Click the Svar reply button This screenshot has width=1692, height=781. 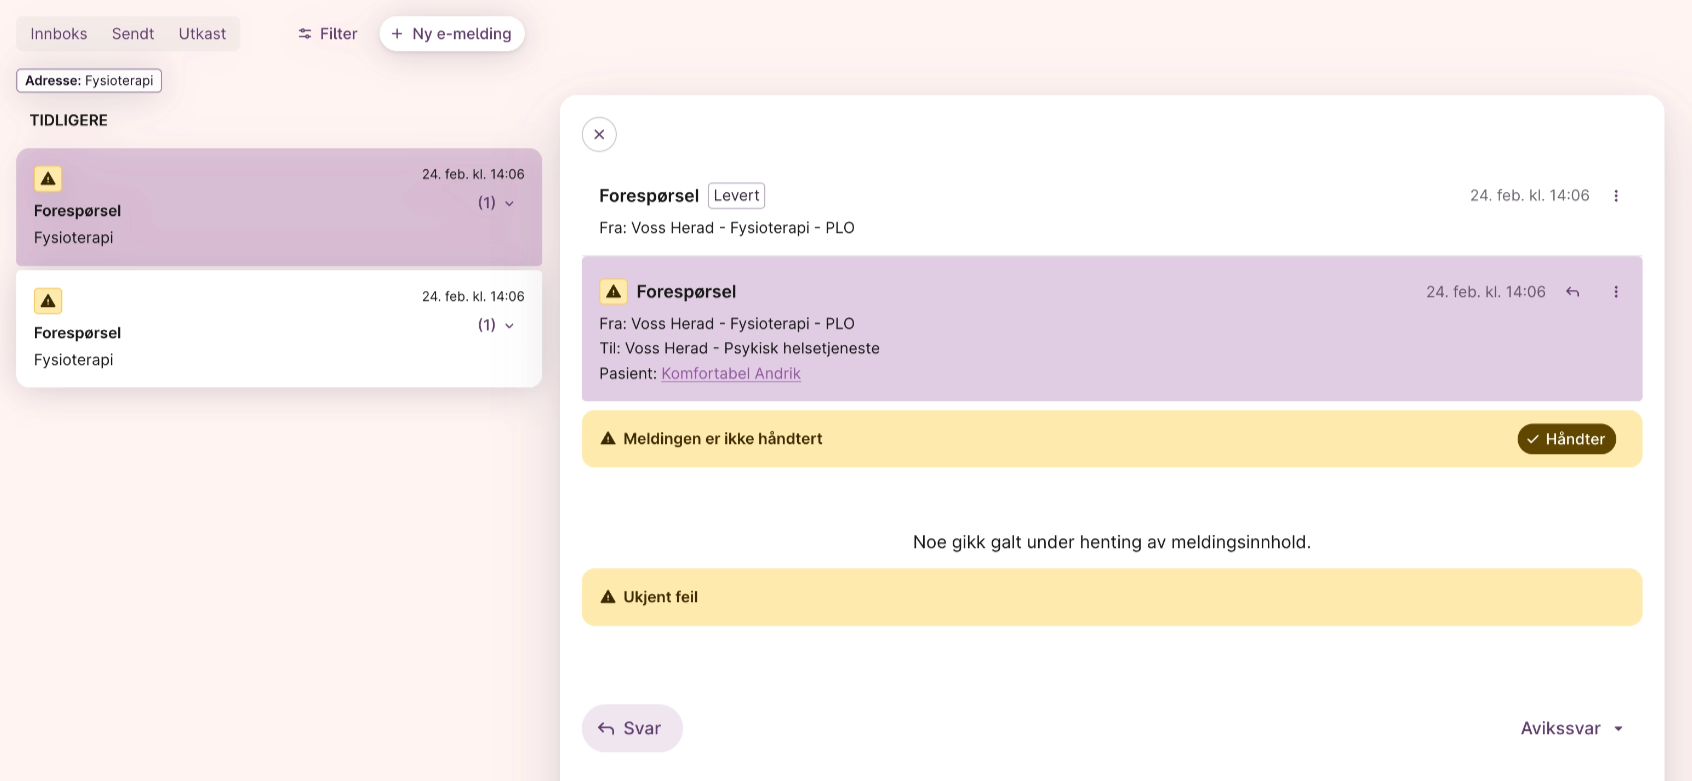pos(631,728)
